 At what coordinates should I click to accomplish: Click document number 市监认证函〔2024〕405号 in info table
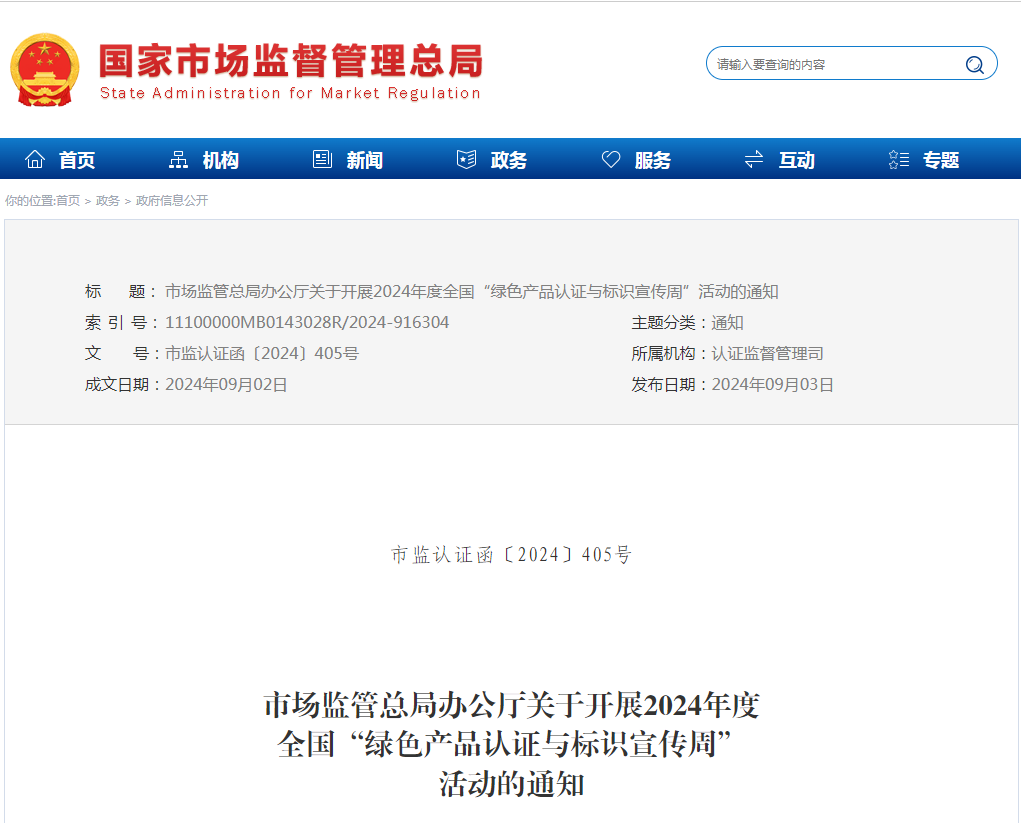click(x=262, y=354)
